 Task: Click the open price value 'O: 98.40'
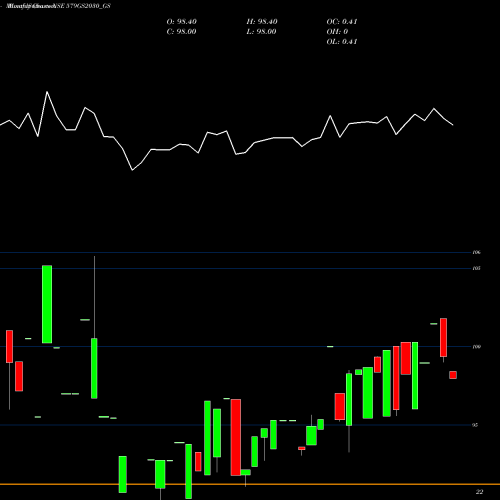181,22
